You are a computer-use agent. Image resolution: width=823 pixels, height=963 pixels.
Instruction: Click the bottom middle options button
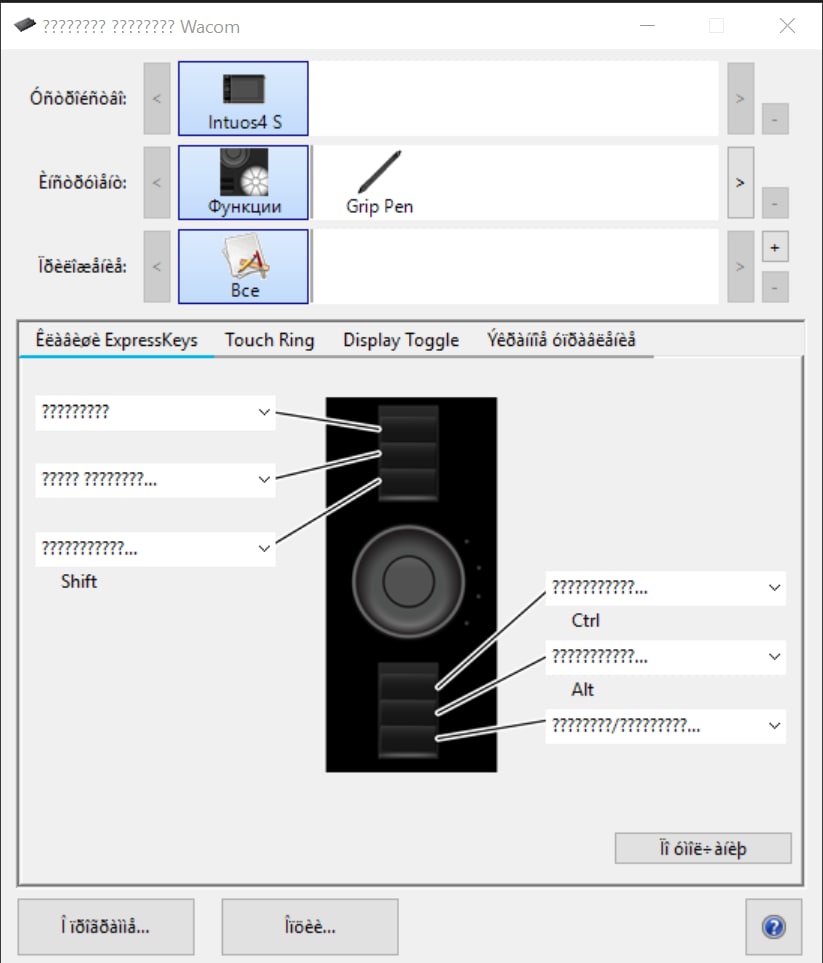(x=310, y=927)
